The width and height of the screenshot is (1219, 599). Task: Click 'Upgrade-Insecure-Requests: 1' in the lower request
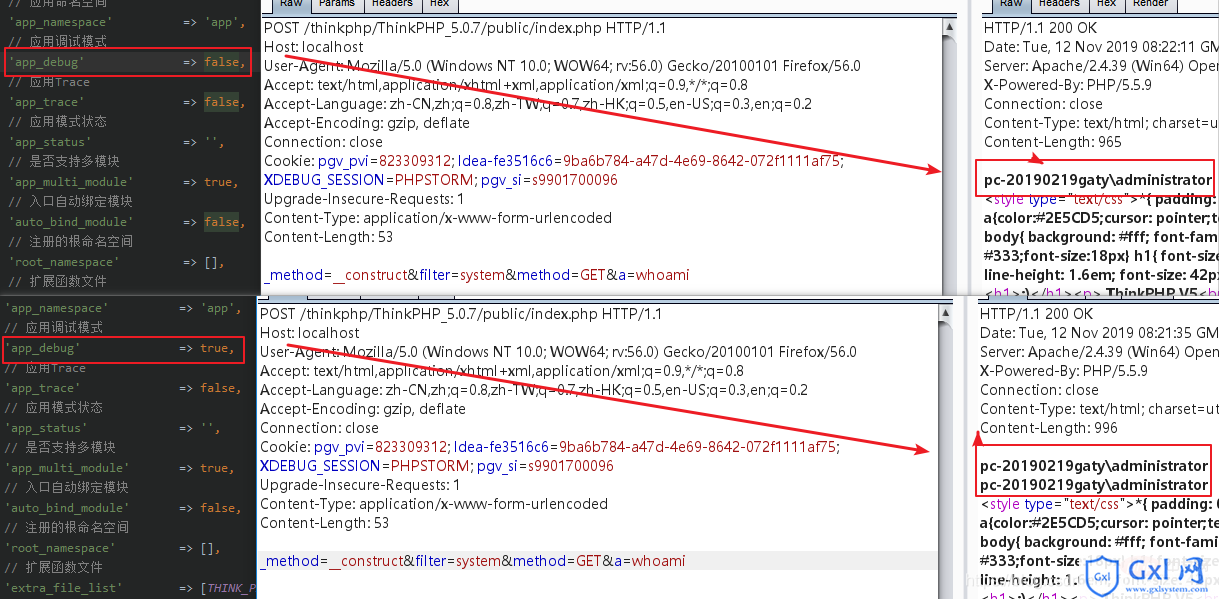pyautogui.click(x=360, y=485)
